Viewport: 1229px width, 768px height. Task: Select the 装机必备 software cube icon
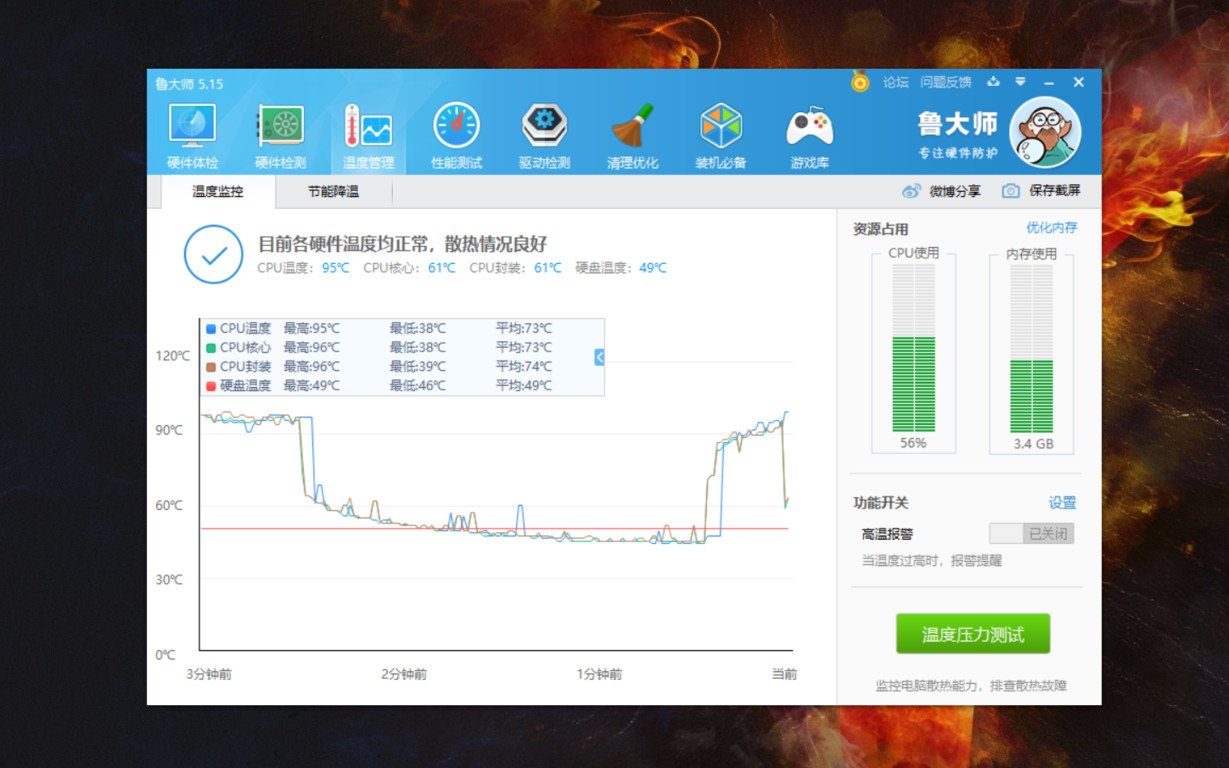tap(720, 130)
